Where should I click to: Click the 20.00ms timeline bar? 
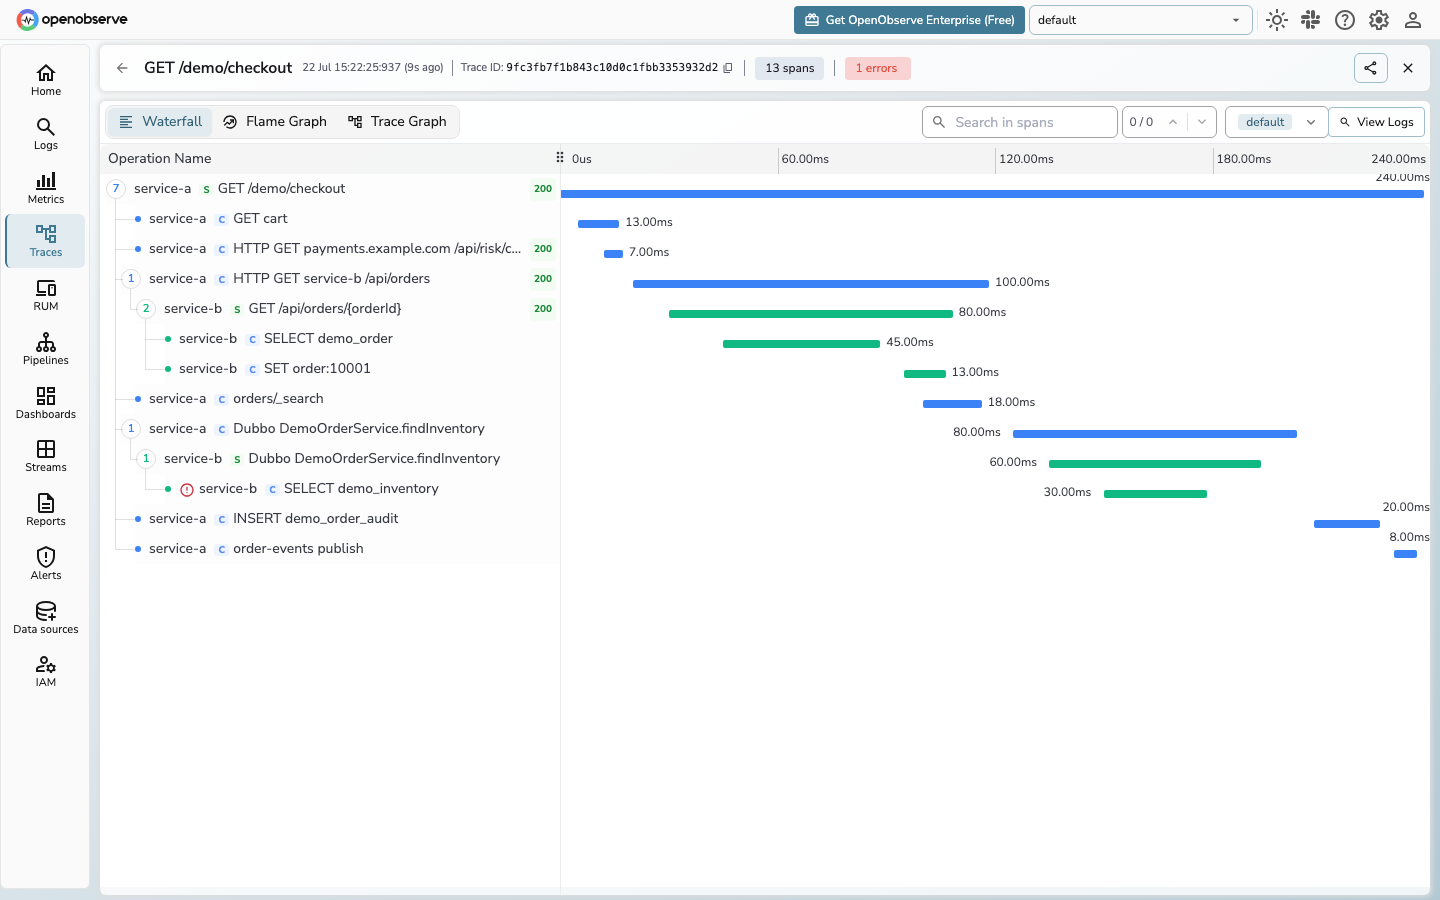(1347, 524)
